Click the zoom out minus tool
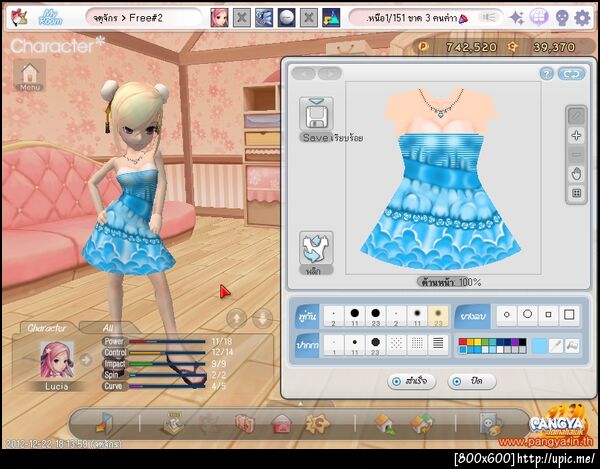 [576, 155]
